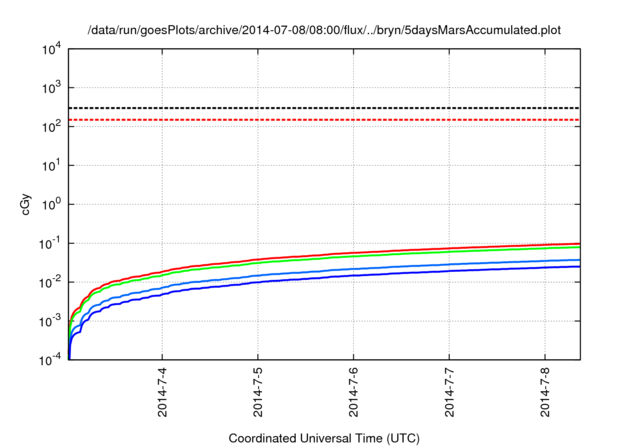Click the cGy y-axis label
Viewport: 640px width, 448px height.
[x=26, y=205]
